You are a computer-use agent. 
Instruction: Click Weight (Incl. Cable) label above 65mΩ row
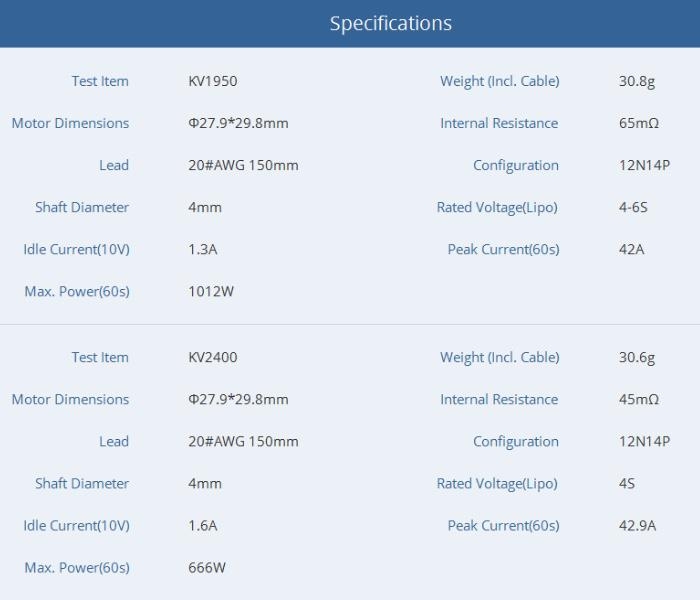(x=500, y=81)
